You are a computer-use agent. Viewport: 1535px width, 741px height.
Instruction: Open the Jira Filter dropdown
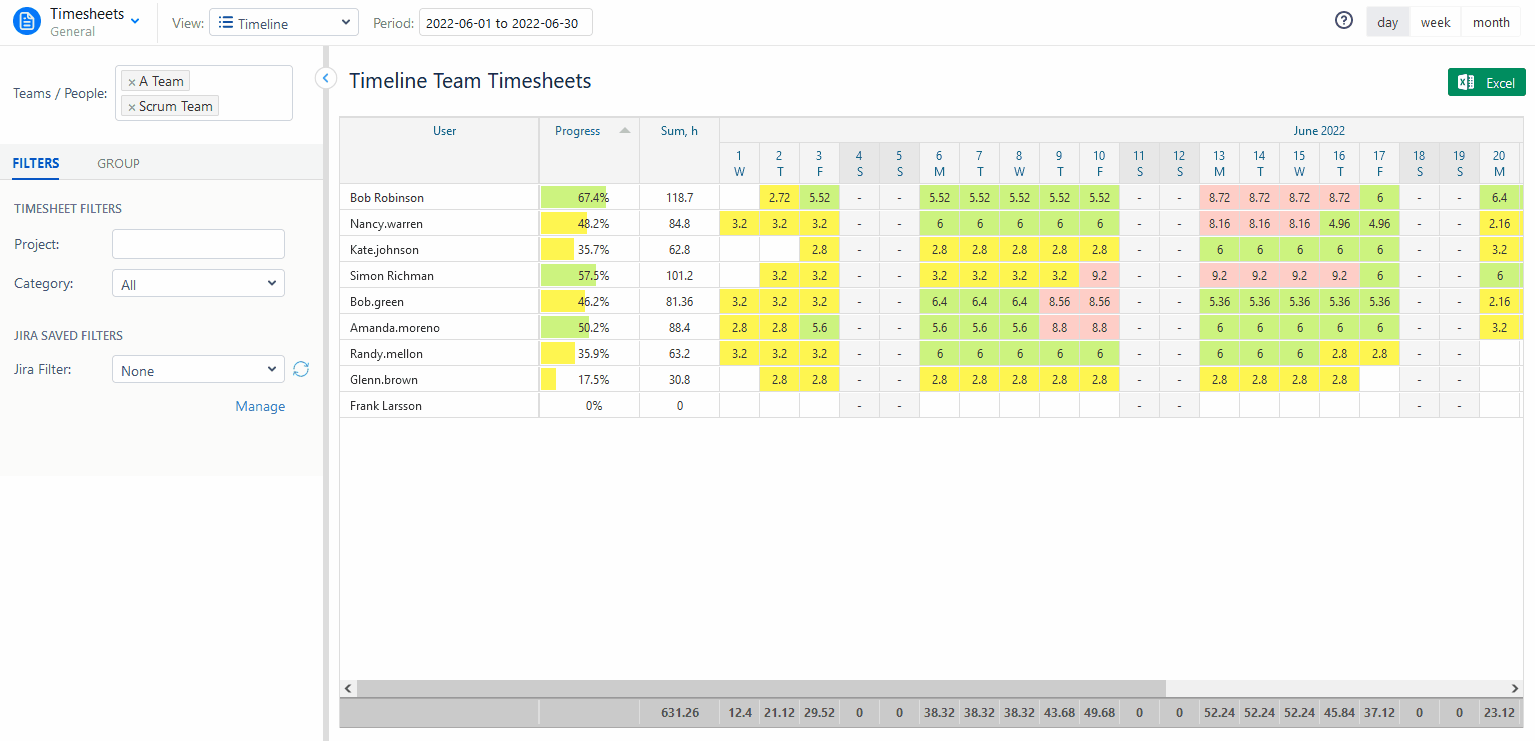click(198, 370)
